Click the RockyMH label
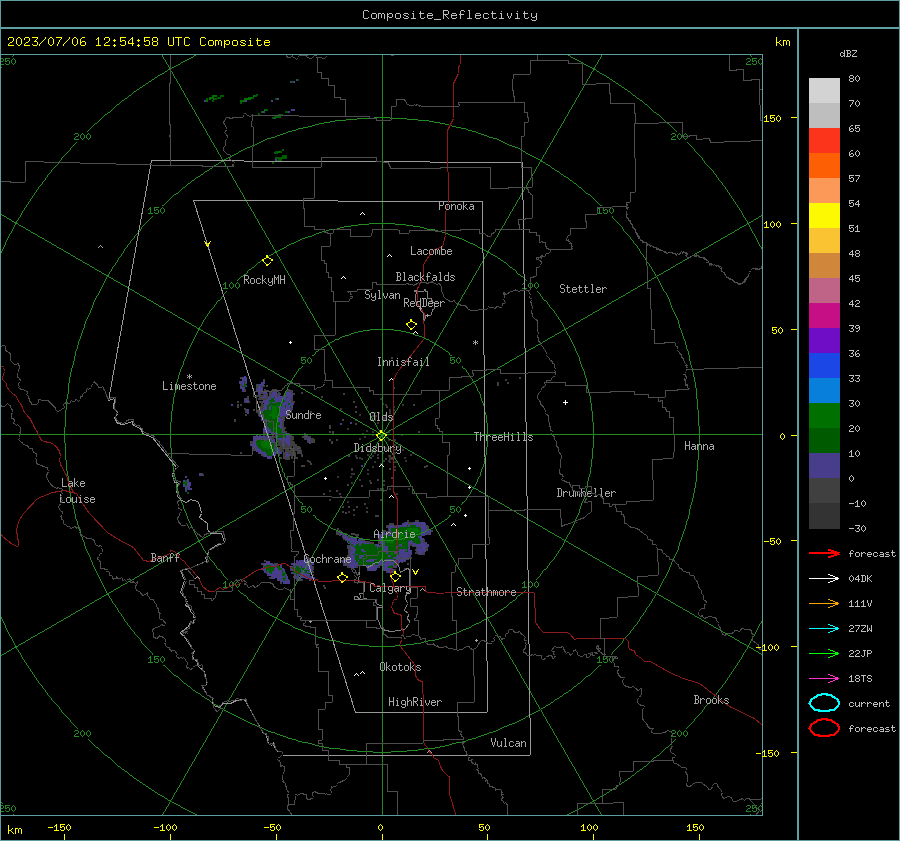This screenshot has width=900, height=841. (264, 280)
